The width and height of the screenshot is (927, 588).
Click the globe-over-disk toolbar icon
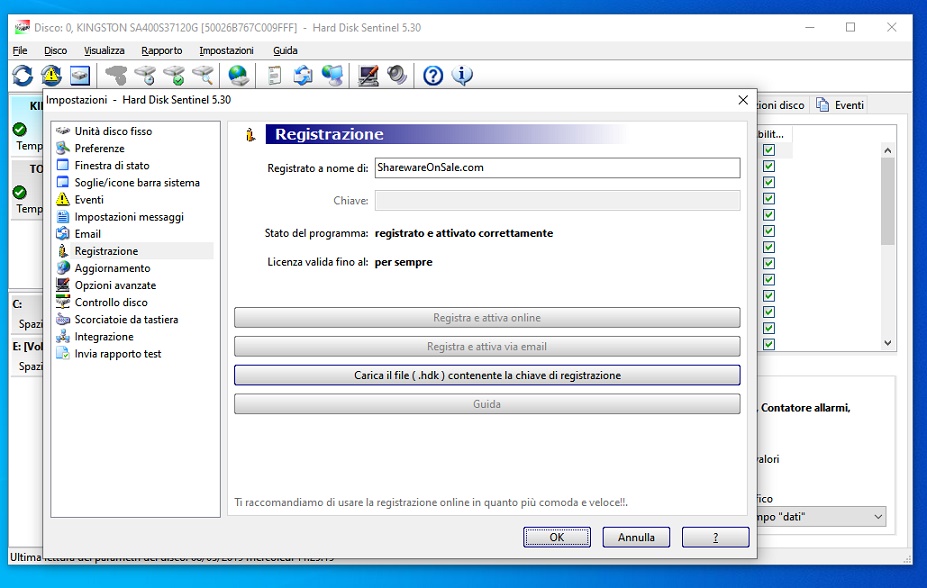pyautogui.click(x=238, y=76)
